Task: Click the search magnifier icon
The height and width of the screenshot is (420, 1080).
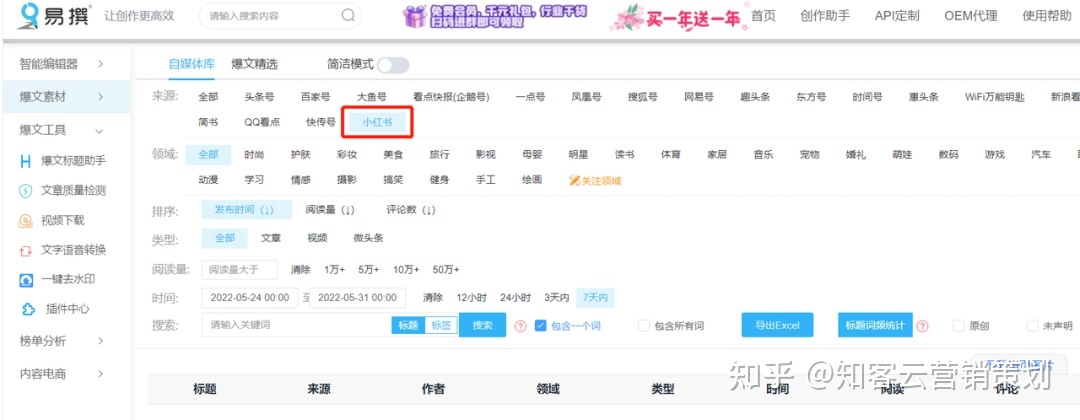Action: coord(348,15)
